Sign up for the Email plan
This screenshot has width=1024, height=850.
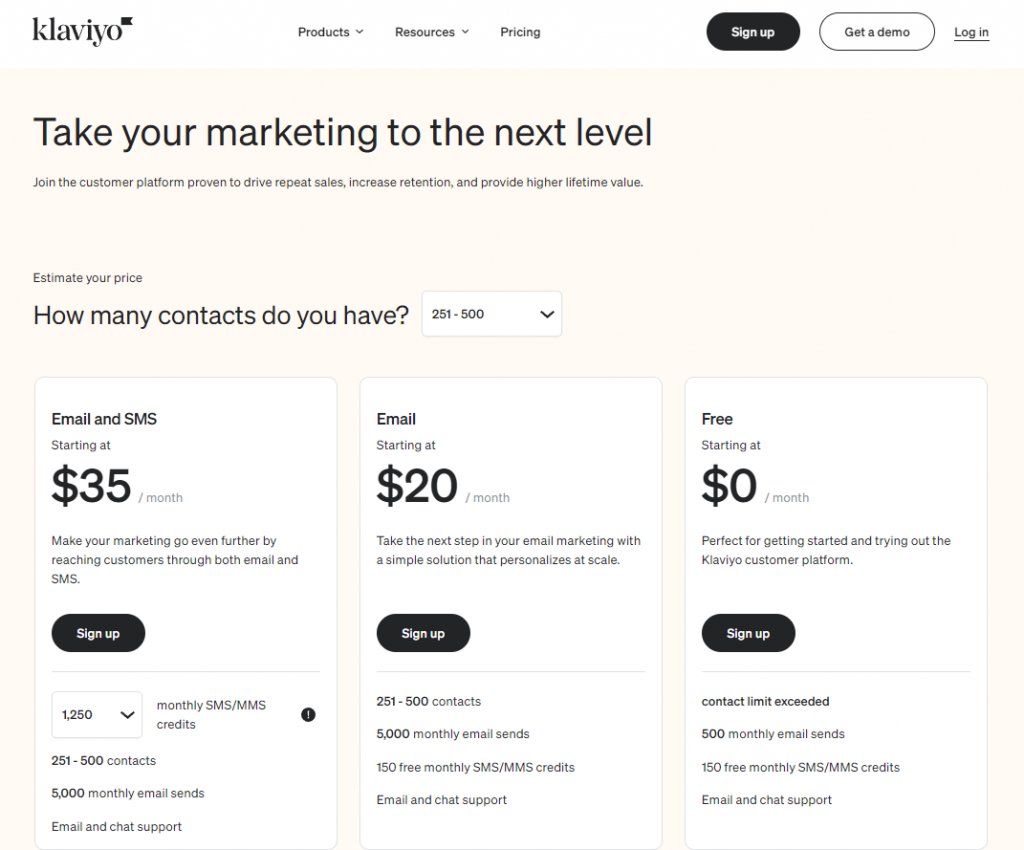423,633
